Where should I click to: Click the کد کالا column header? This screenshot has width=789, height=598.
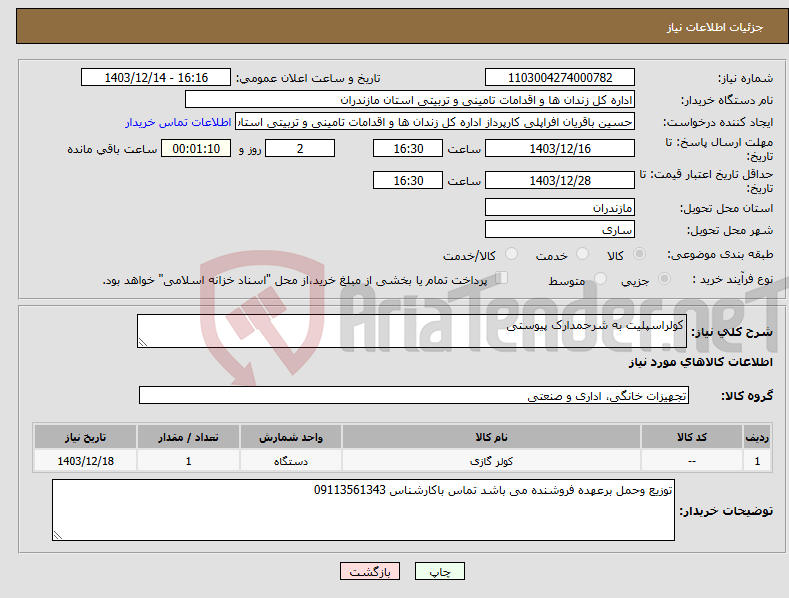click(x=692, y=437)
